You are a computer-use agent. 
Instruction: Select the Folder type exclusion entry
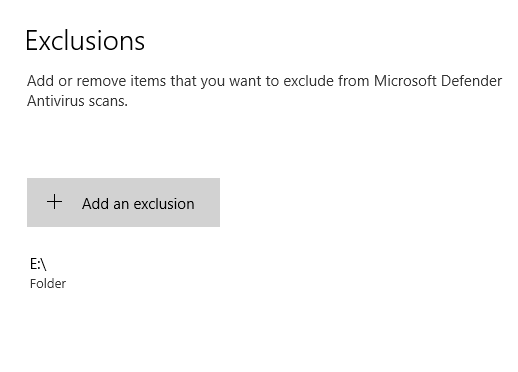pos(48,273)
